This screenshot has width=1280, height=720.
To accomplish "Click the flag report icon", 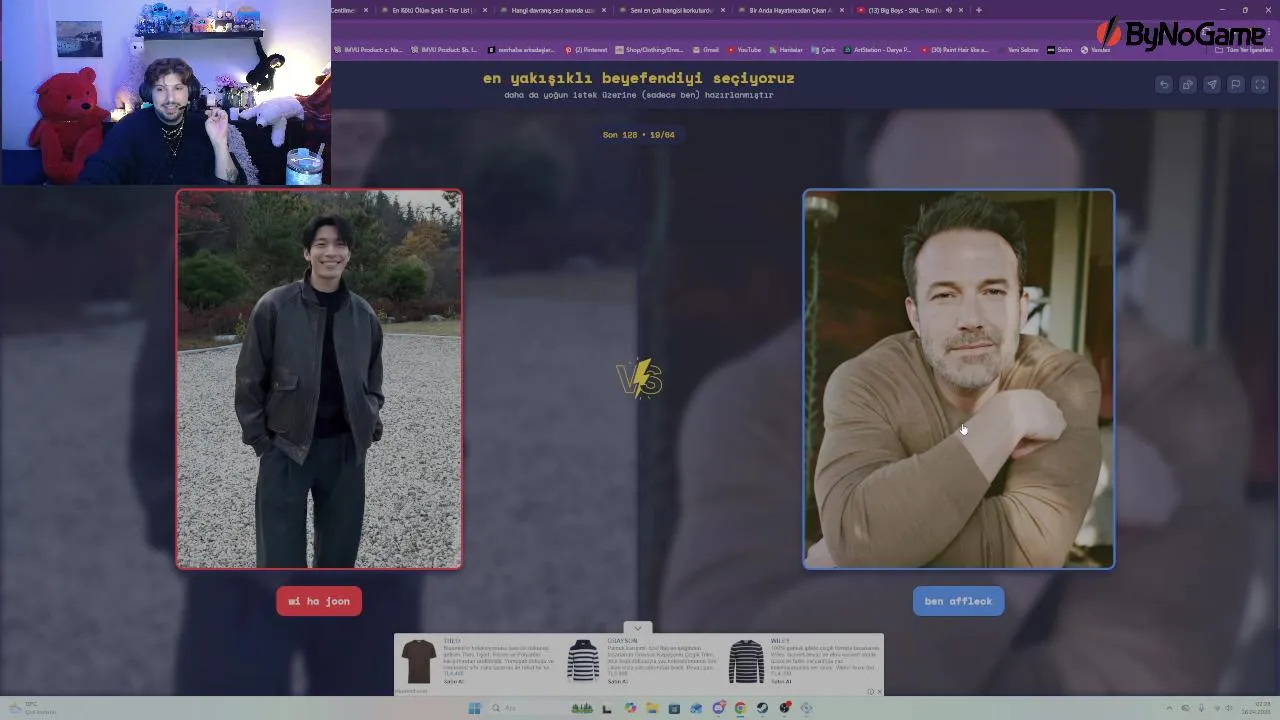I will [x=1236, y=85].
